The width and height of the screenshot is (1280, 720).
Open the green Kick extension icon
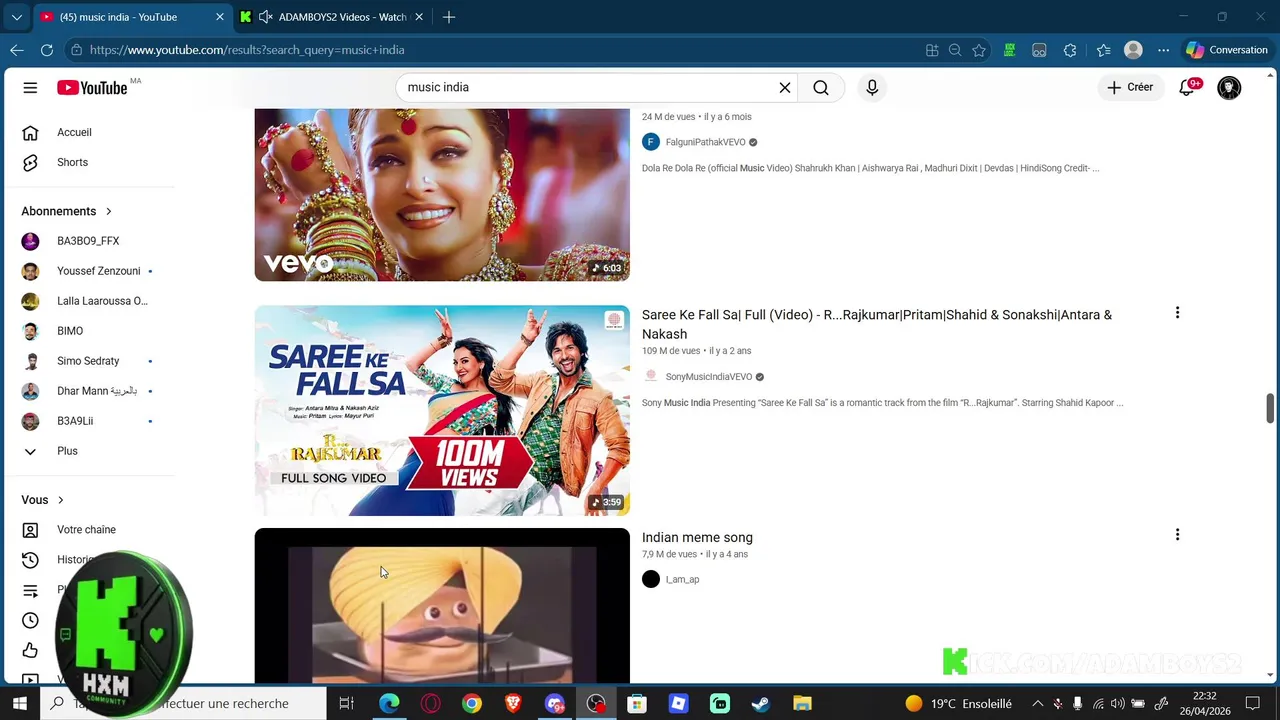tap(1010, 50)
